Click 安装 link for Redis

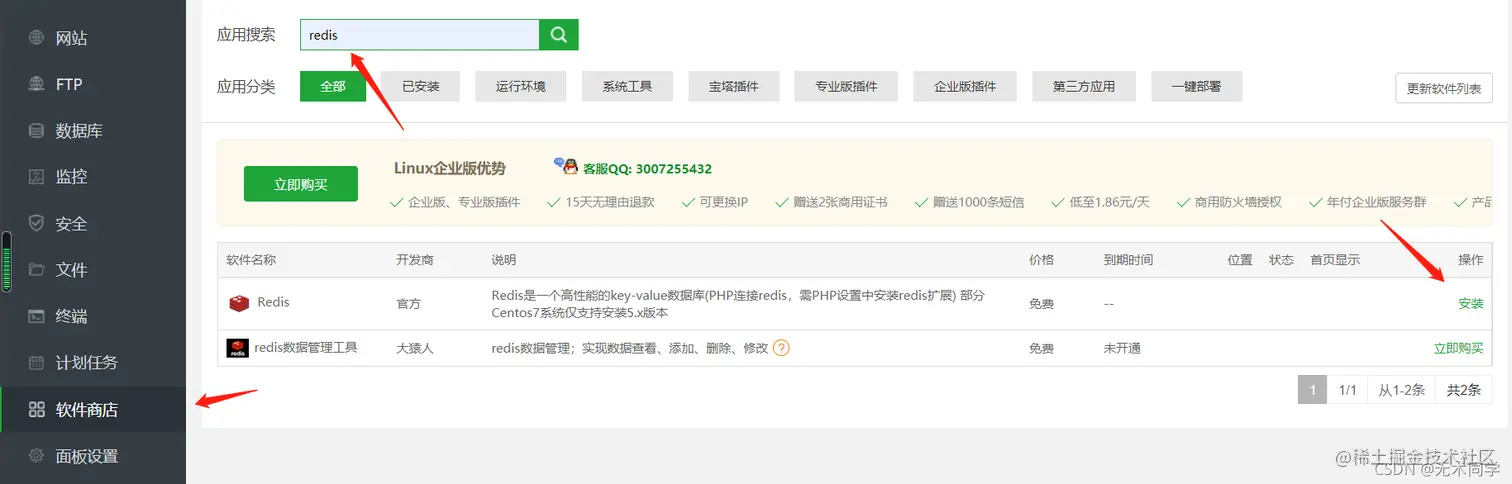click(x=1471, y=303)
